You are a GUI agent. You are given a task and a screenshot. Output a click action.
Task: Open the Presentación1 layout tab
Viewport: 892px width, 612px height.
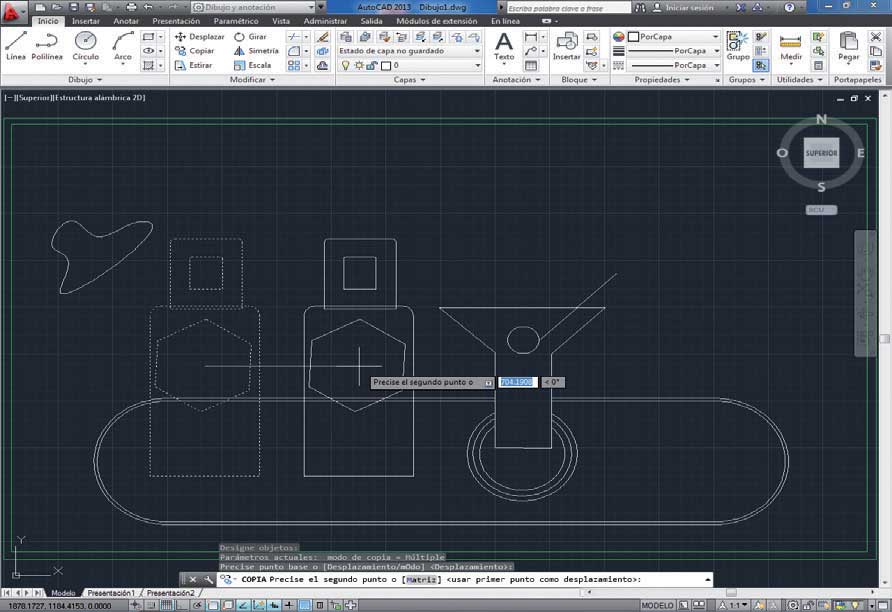click(x=111, y=593)
